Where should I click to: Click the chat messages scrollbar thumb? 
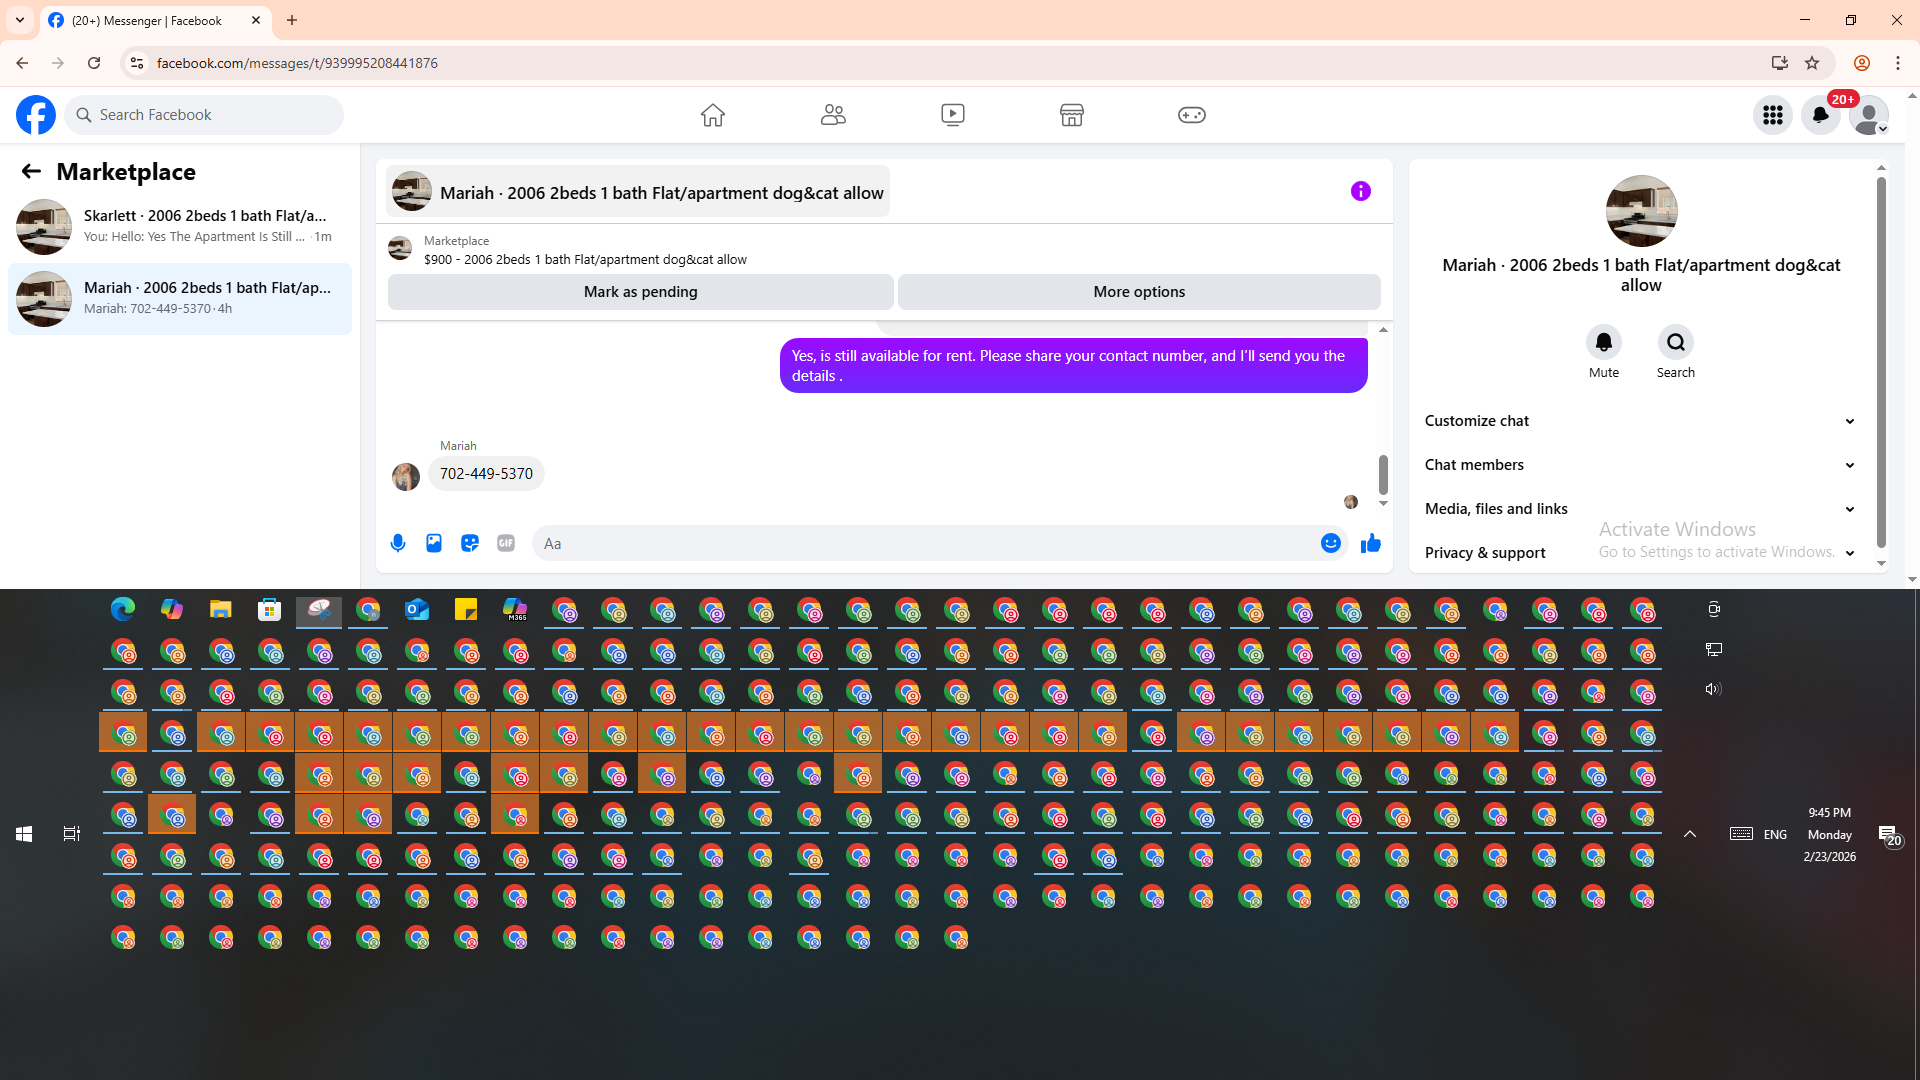click(x=1383, y=474)
